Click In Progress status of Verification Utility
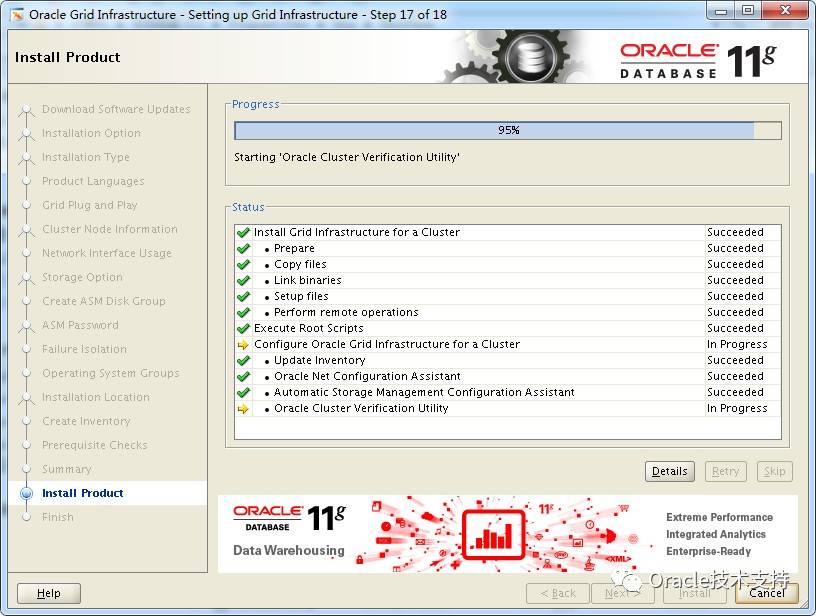 [x=737, y=408]
